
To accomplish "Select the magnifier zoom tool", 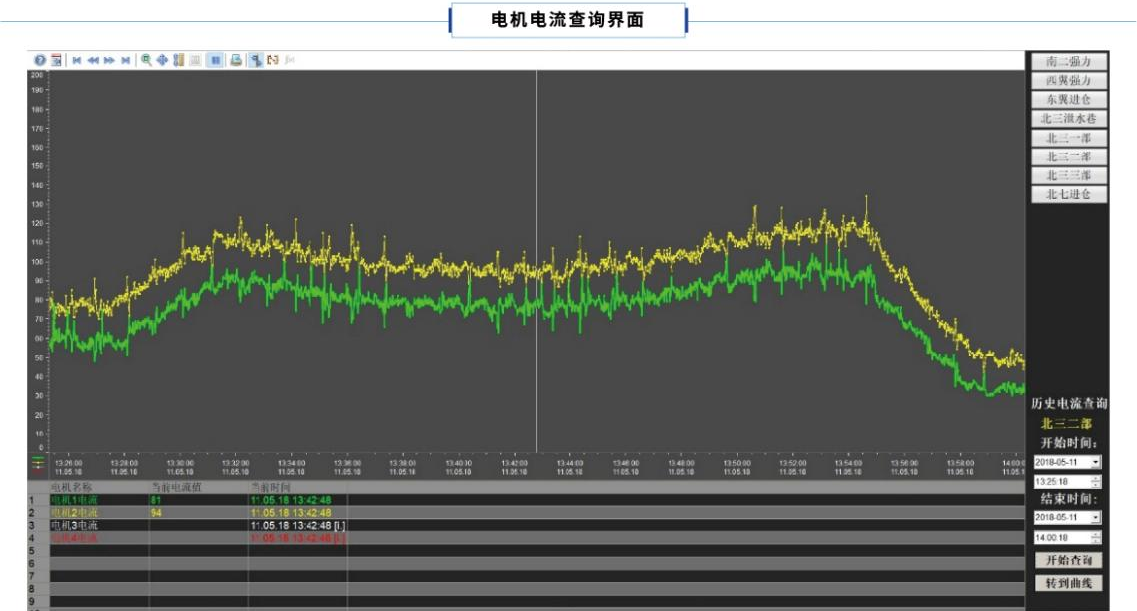I will click(x=147, y=61).
